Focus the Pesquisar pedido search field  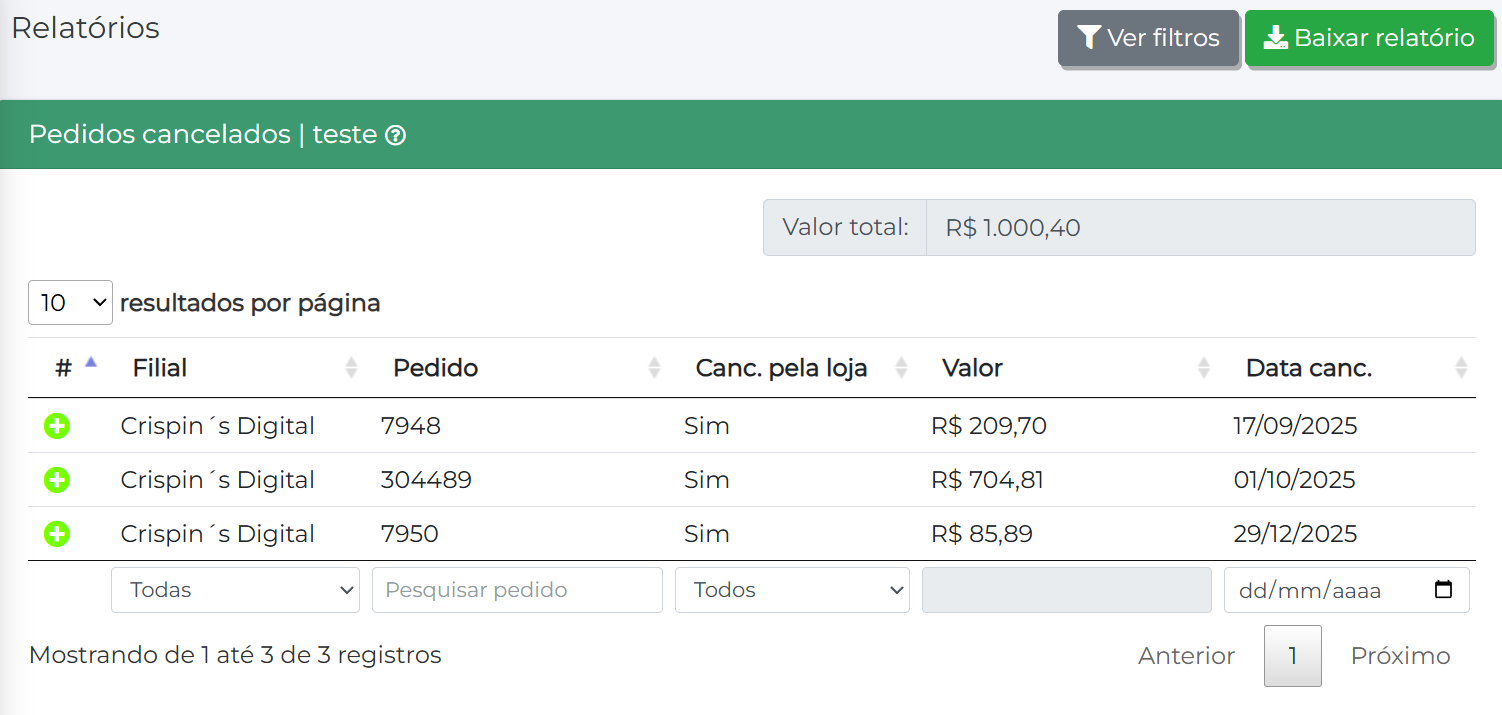click(517, 590)
